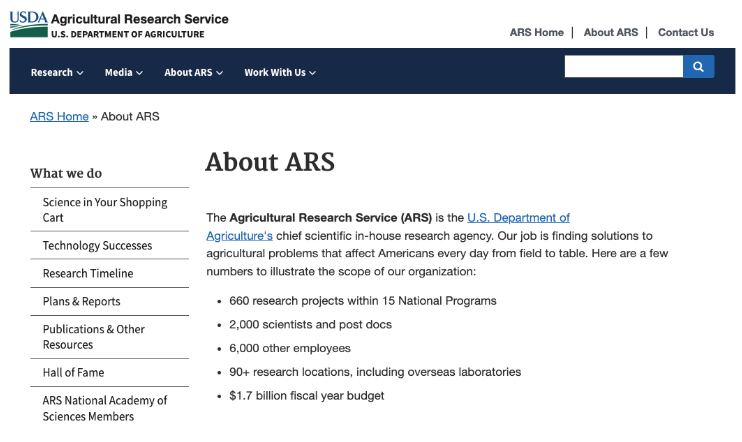Go to Plans & Reports page
The image size is (742, 442).
[x=81, y=301]
